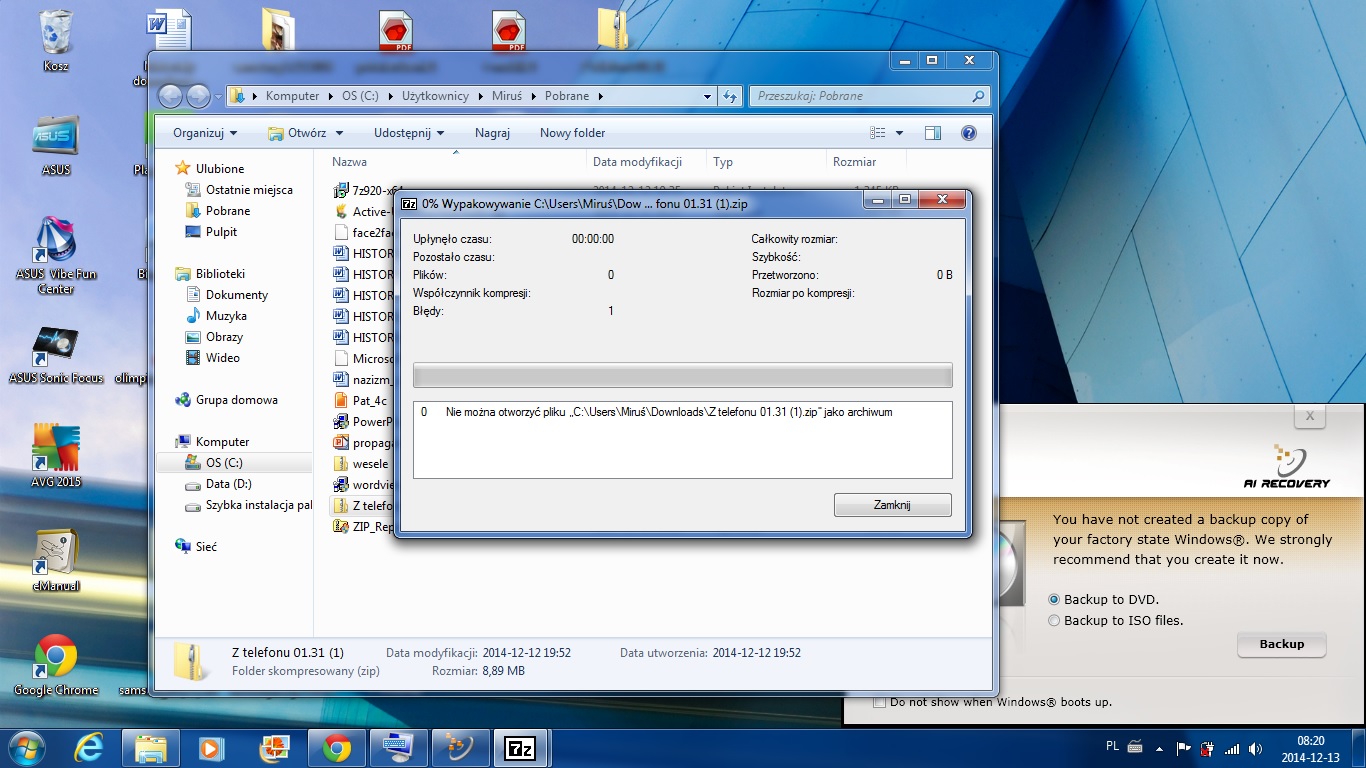The height and width of the screenshot is (768, 1366).
Task: Click the 7-Zip extraction progress bar
Action: pos(682,376)
